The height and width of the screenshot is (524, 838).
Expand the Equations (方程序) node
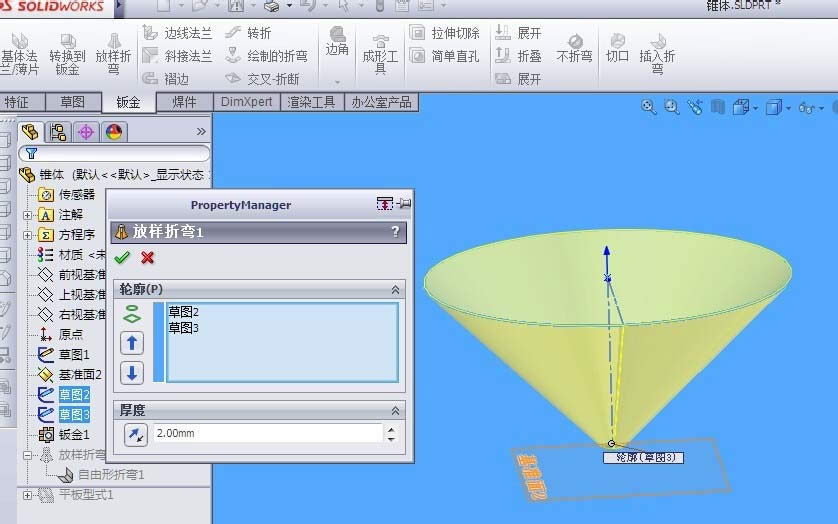[27, 235]
